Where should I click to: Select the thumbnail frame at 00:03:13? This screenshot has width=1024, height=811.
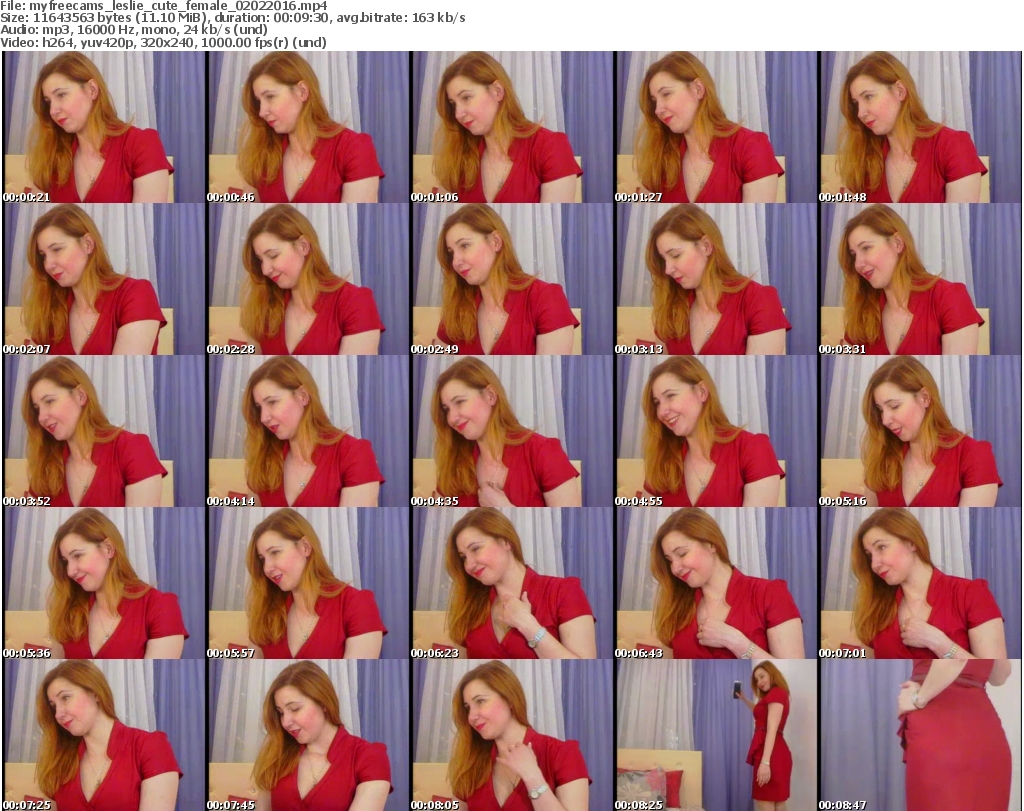pos(716,279)
